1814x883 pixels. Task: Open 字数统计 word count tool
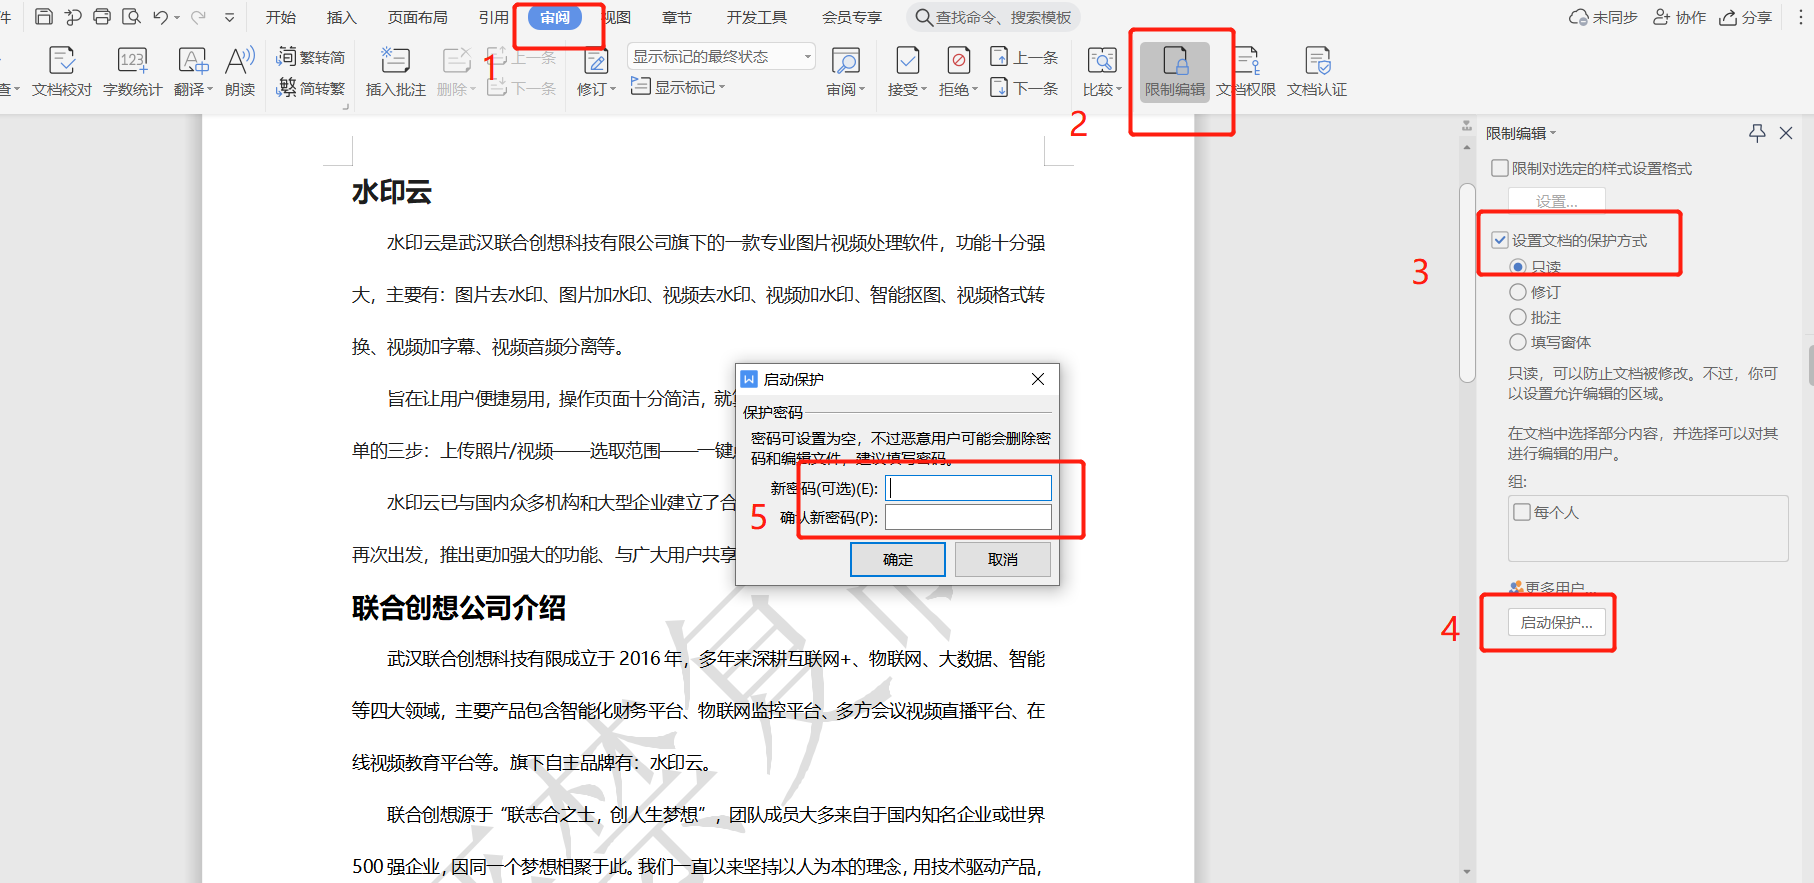(x=132, y=71)
